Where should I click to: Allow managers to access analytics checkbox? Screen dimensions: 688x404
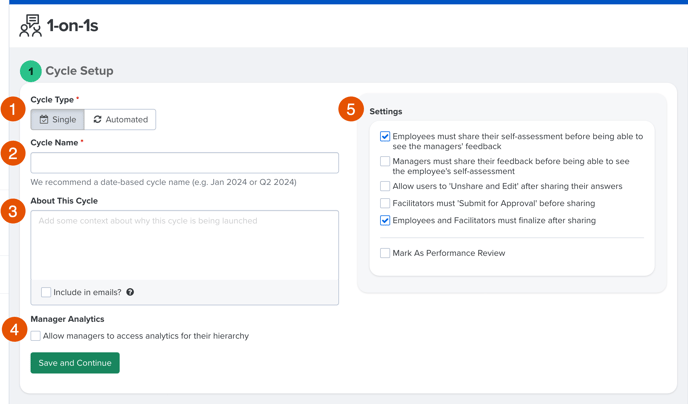(36, 336)
